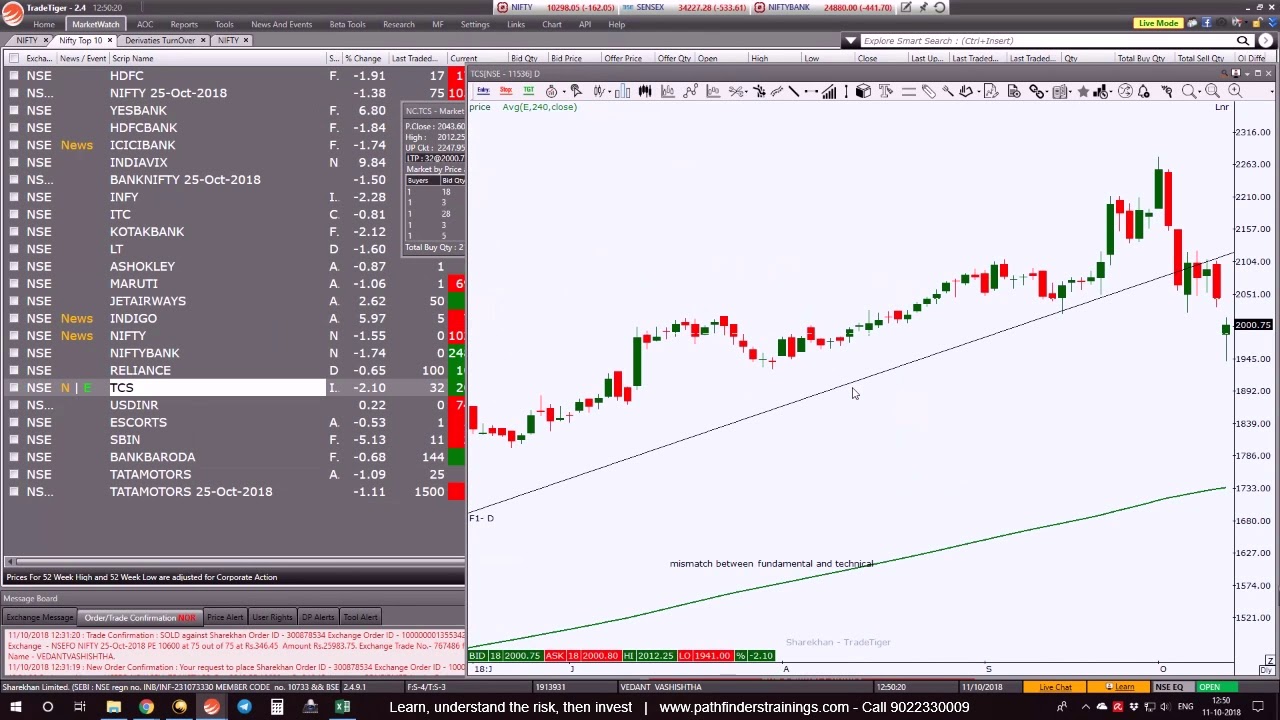The height and width of the screenshot is (720, 1280).
Task: Open News link for INDIGO
Action: pyautogui.click(x=76, y=318)
